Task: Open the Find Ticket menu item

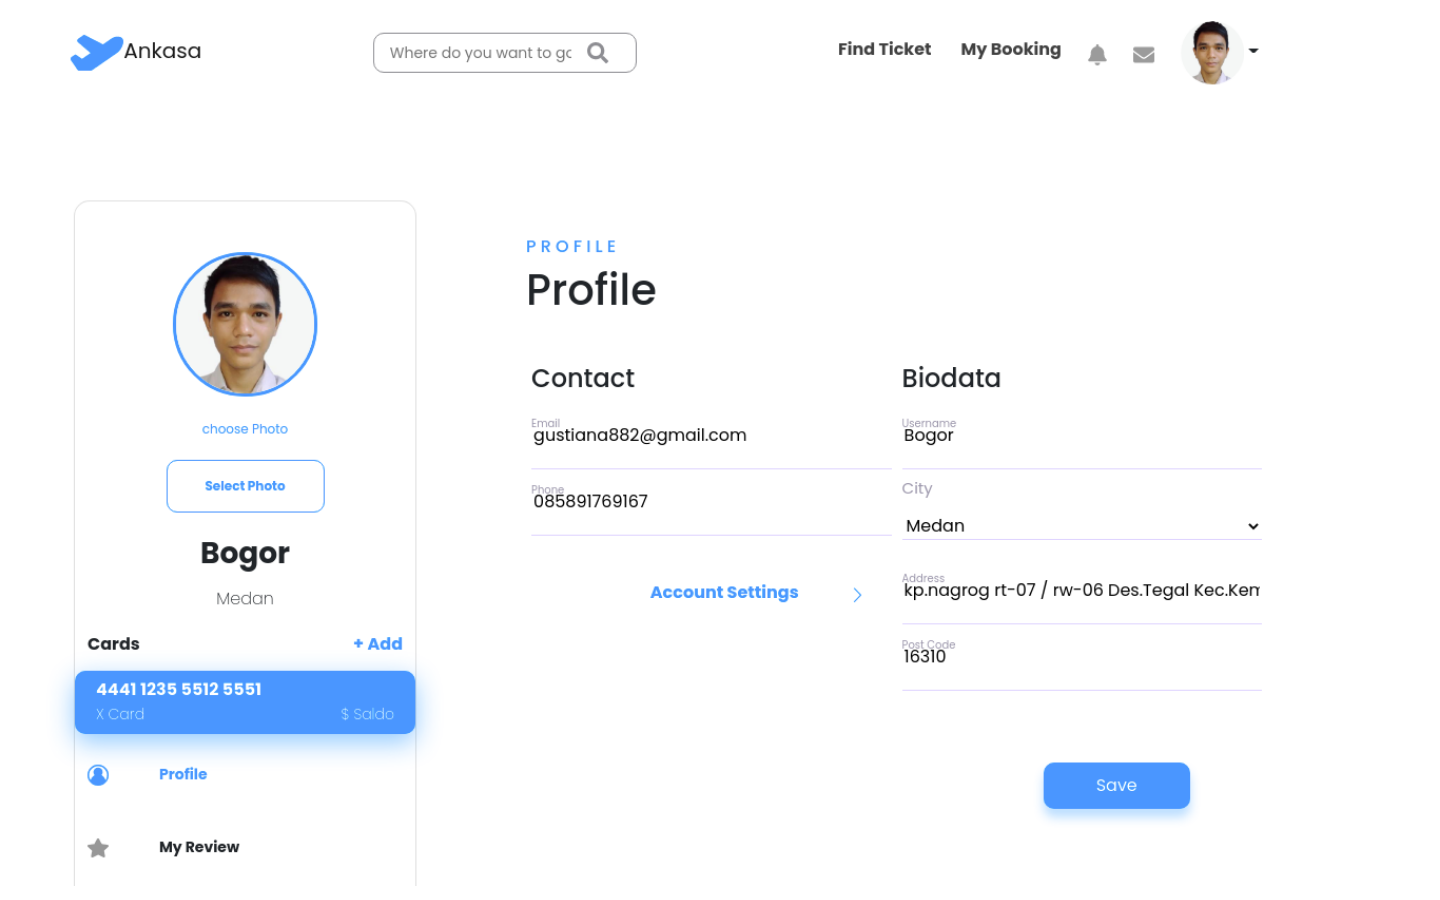Action: [x=884, y=49]
